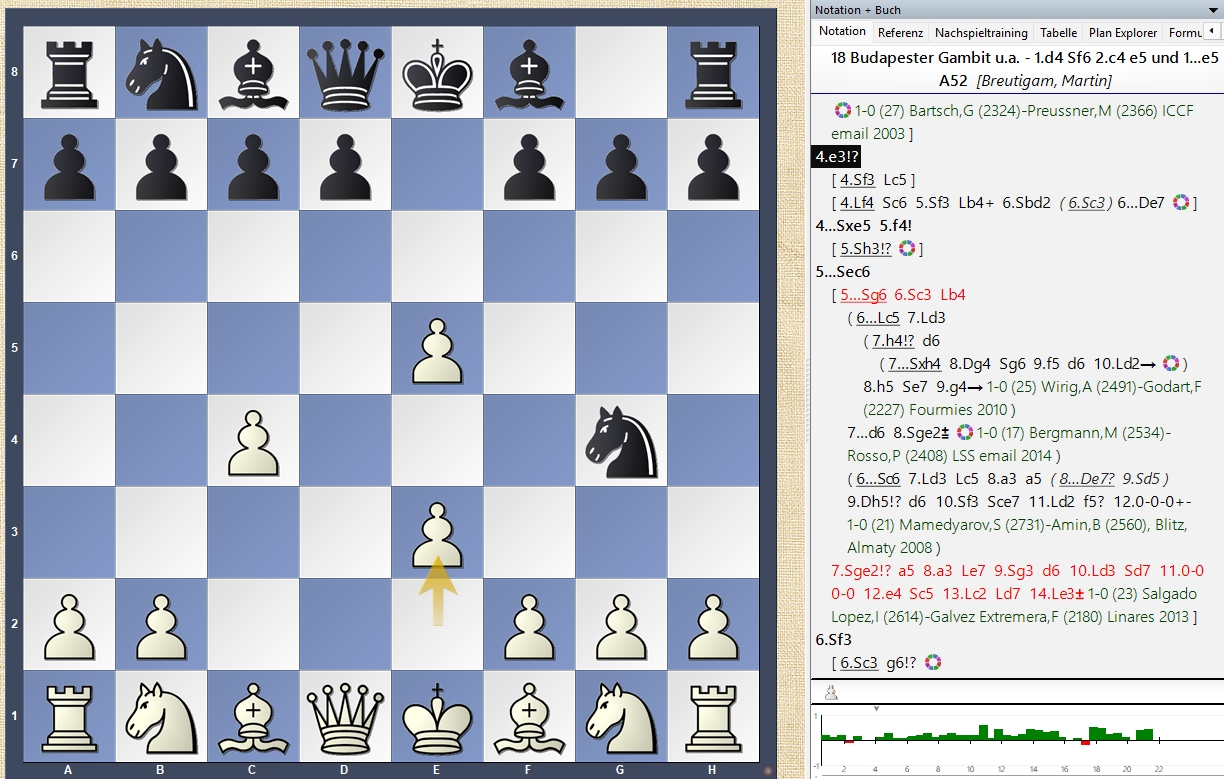
Task: Click the training icon before Bartsch,G game
Action: tap(842, 111)
